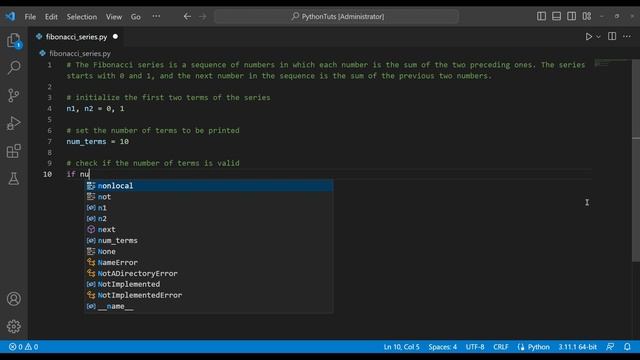Place cursor on line 7 num_terms = 10
Screen dimensions: 640x360
pyautogui.click(x=98, y=142)
